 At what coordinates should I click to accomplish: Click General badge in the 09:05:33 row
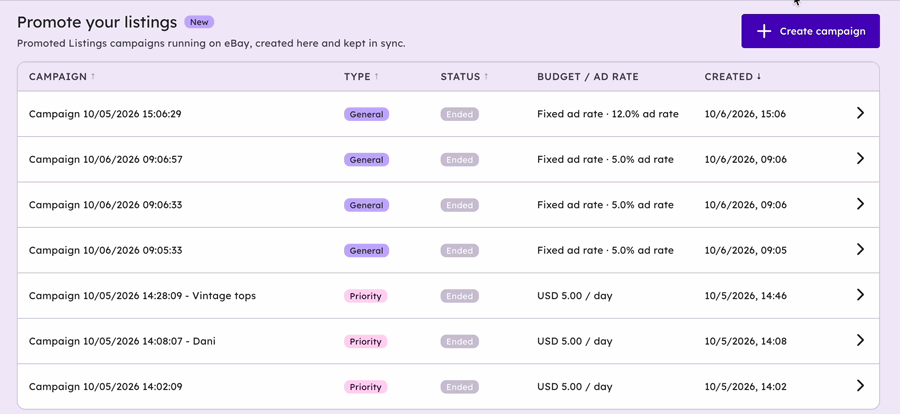pos(366,250)
